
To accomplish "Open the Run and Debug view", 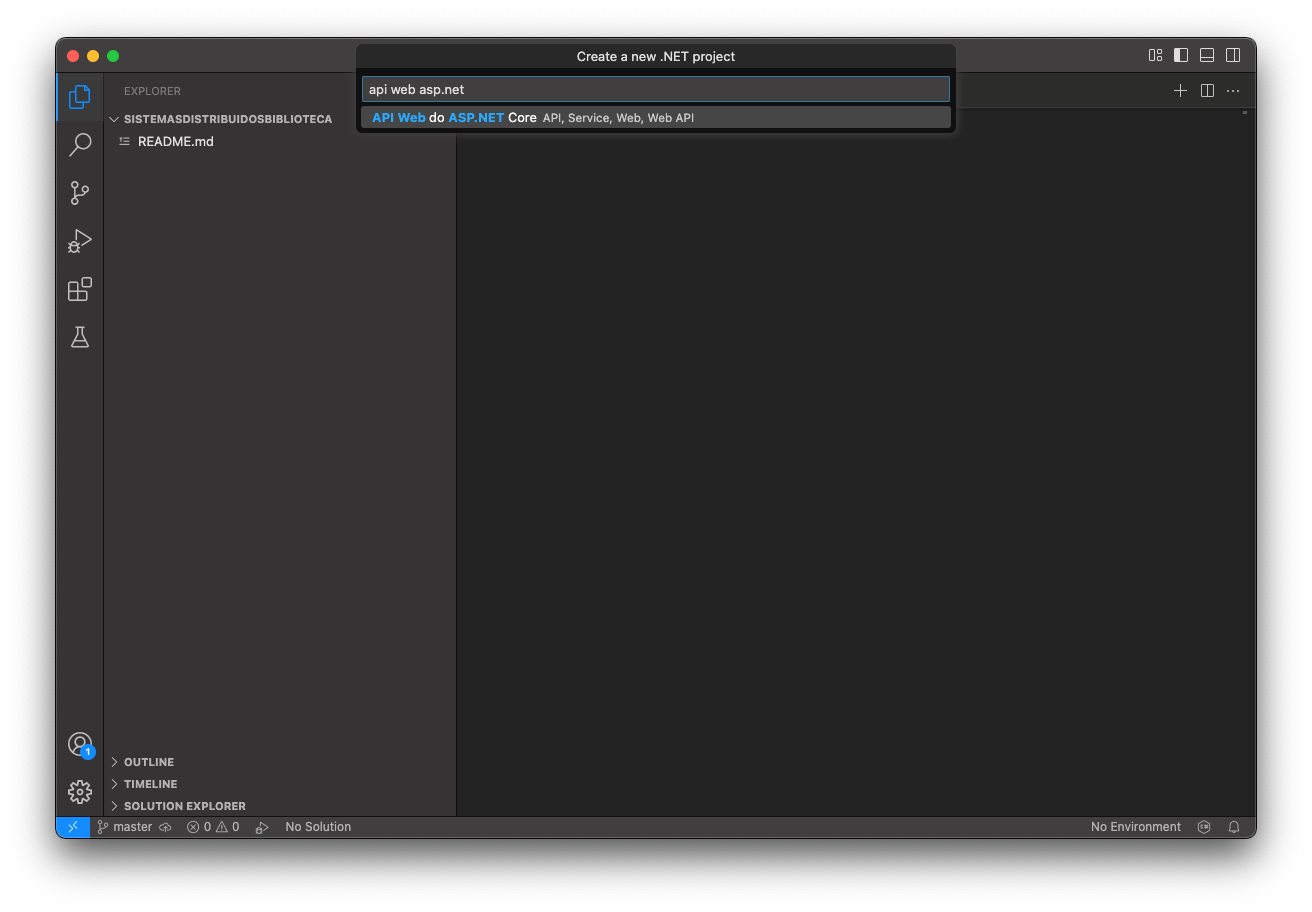I will [x=80, y=241].
